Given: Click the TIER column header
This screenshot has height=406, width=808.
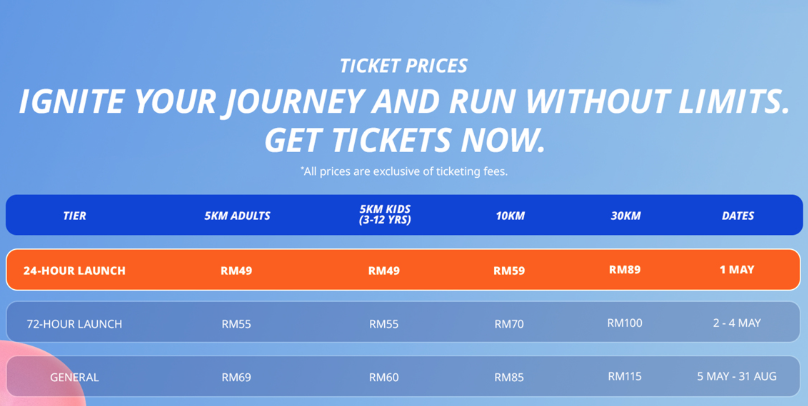Looking at the screenshot, I should click(x=75, y=216).
